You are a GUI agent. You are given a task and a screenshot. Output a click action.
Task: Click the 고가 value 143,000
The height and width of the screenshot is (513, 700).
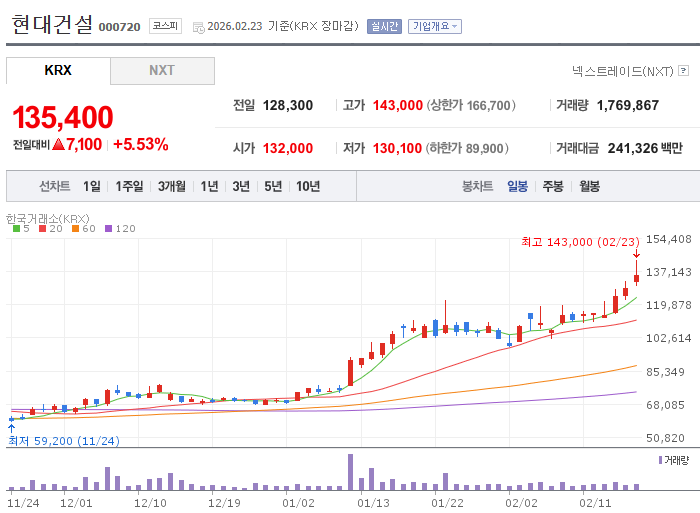(398, 105)
